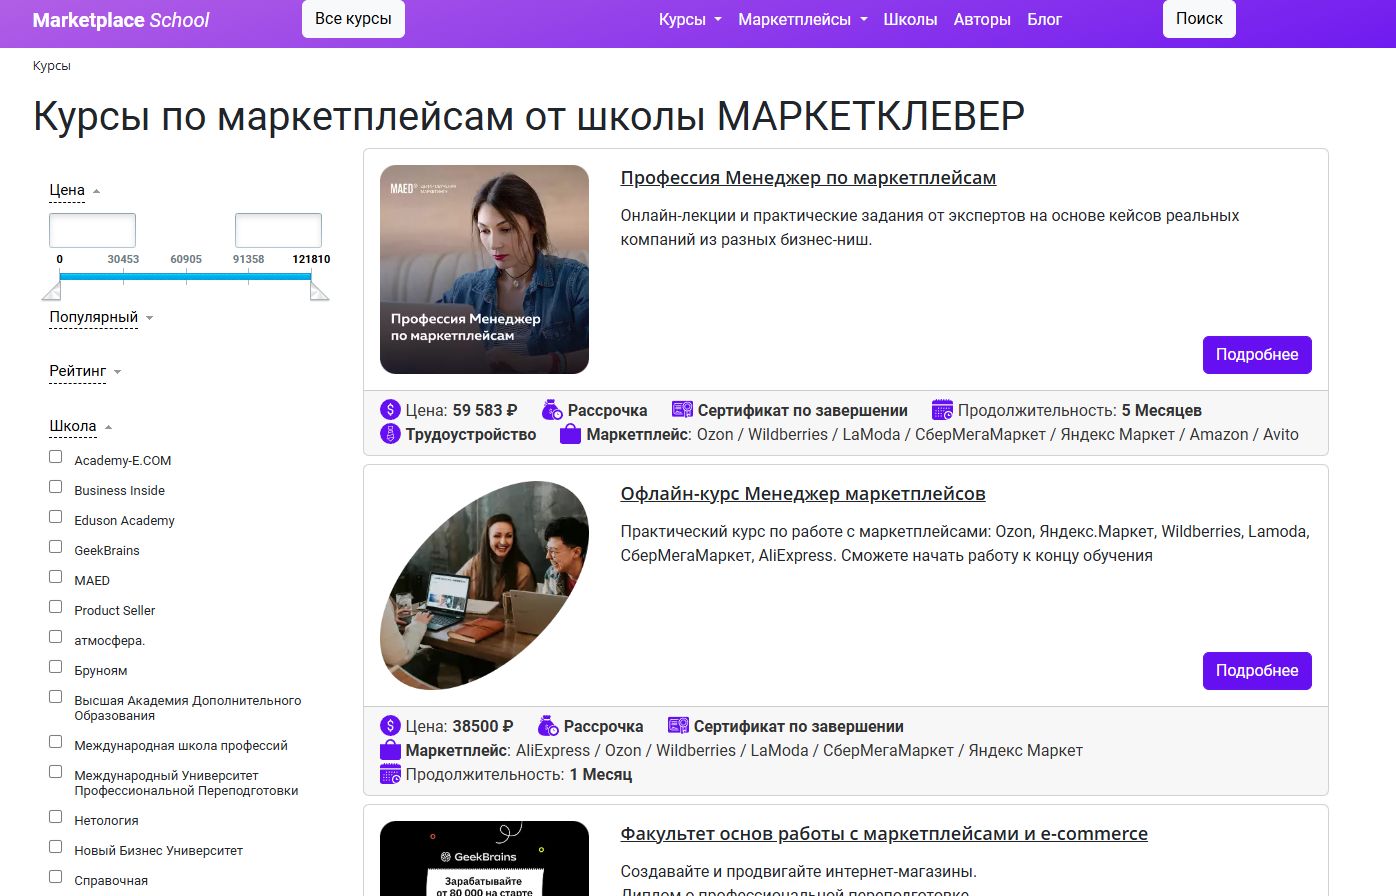Click the certificate icon in the first course
Screen dimensions: 1396x896
[682, 410]
